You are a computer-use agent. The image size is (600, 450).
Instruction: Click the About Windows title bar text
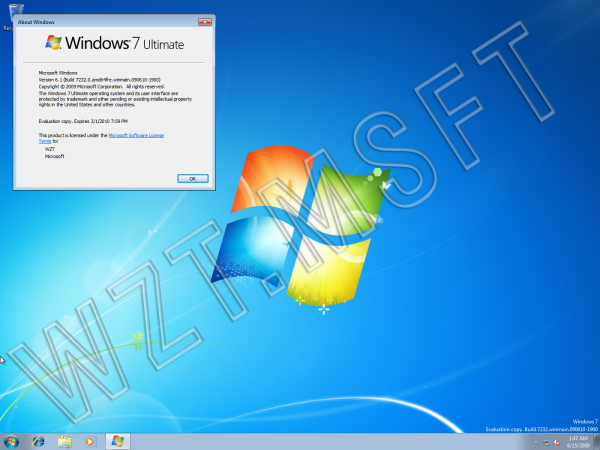(x=36, y=22)
